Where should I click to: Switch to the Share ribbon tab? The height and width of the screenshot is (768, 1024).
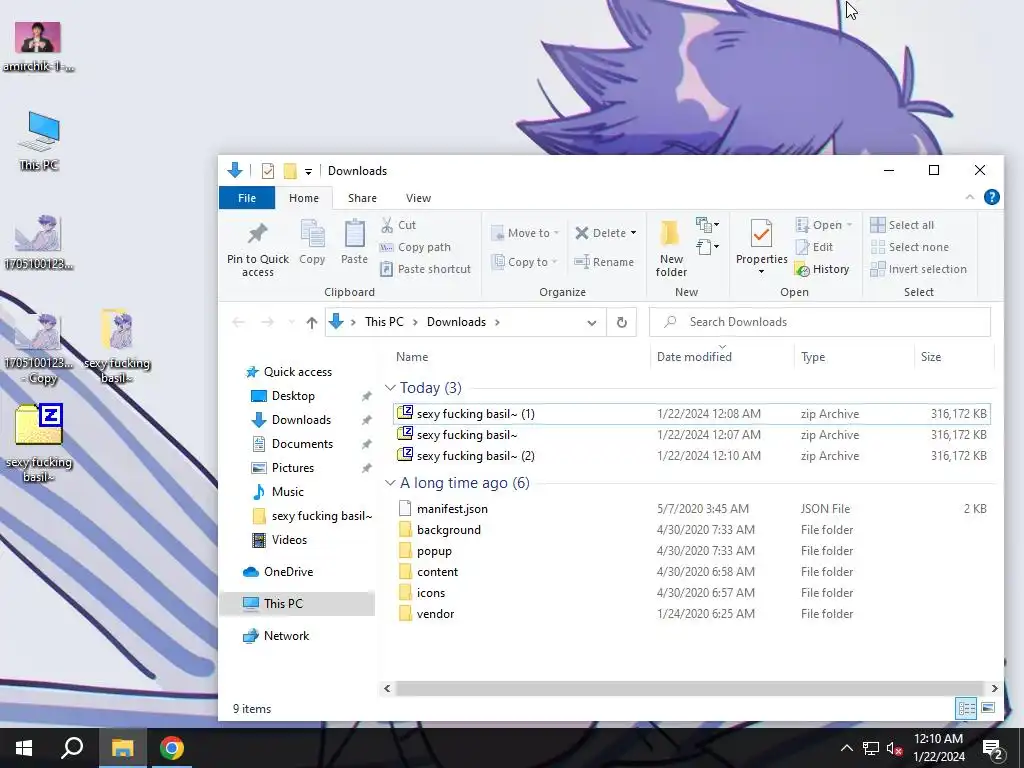pos(362,198)
